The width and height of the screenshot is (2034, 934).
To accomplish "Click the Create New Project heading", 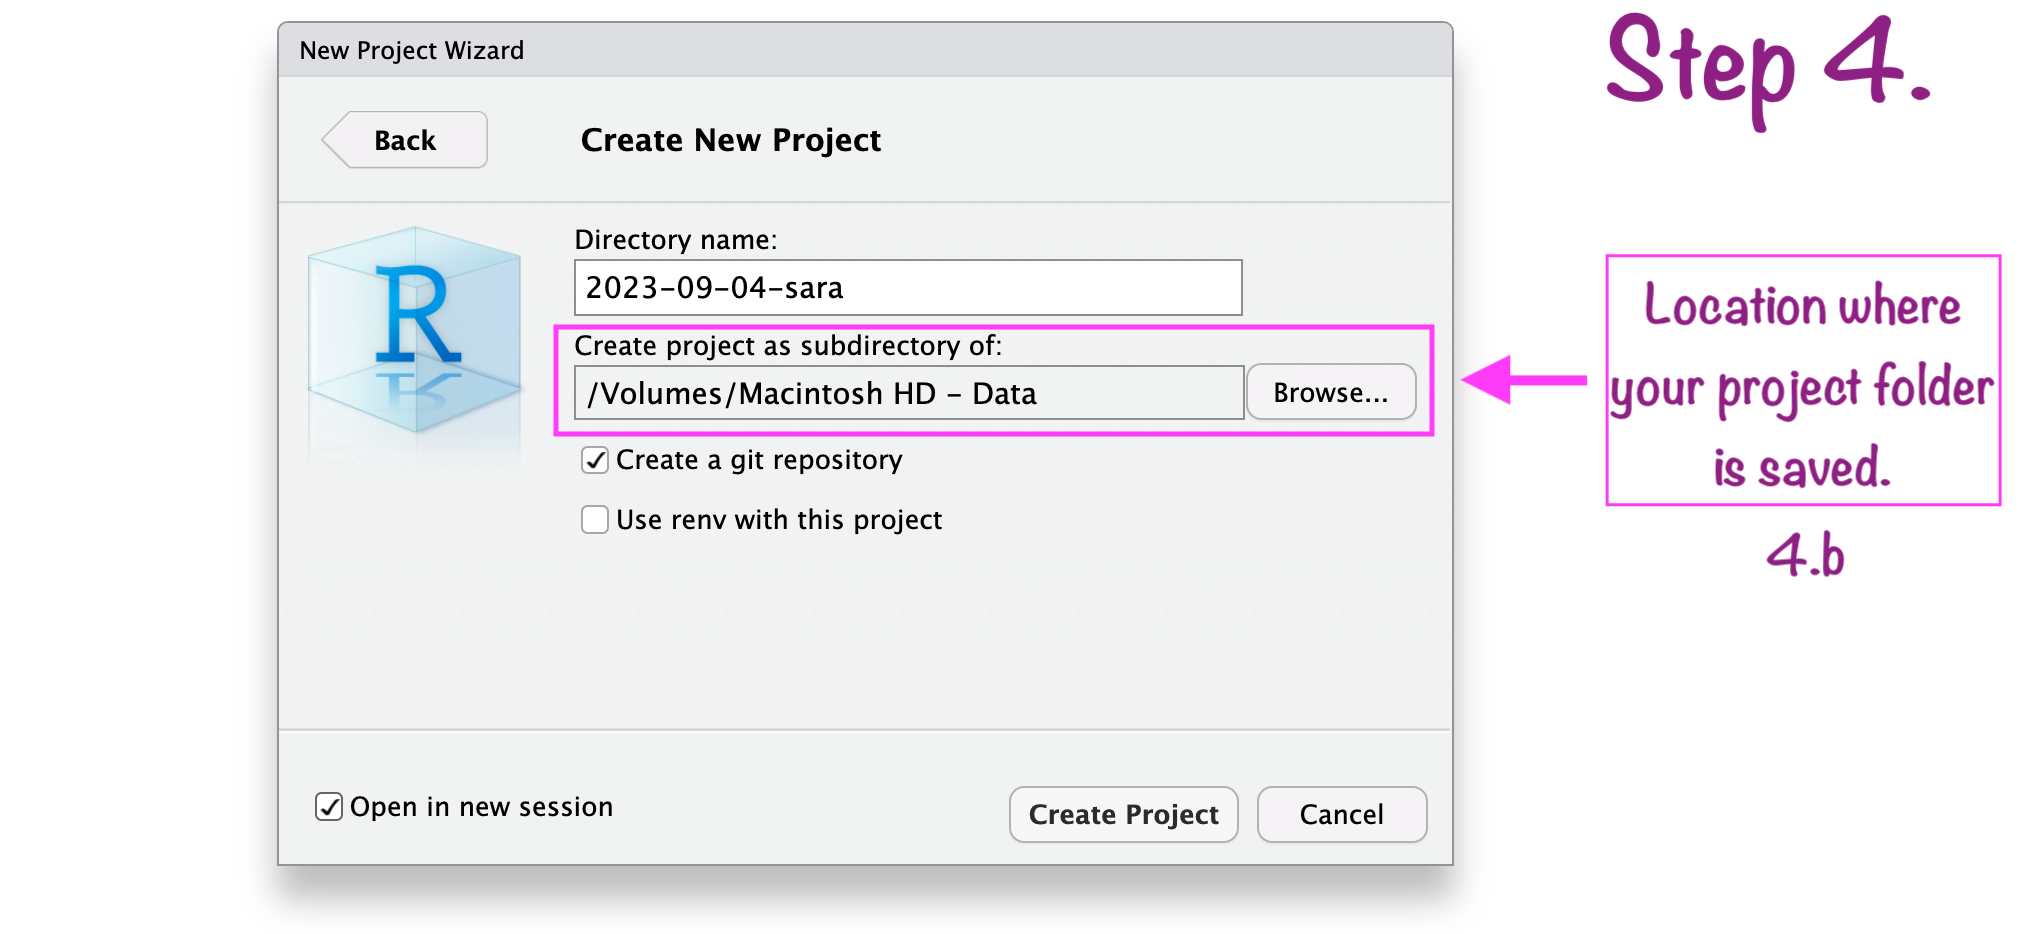I will (x=730, y=140).
